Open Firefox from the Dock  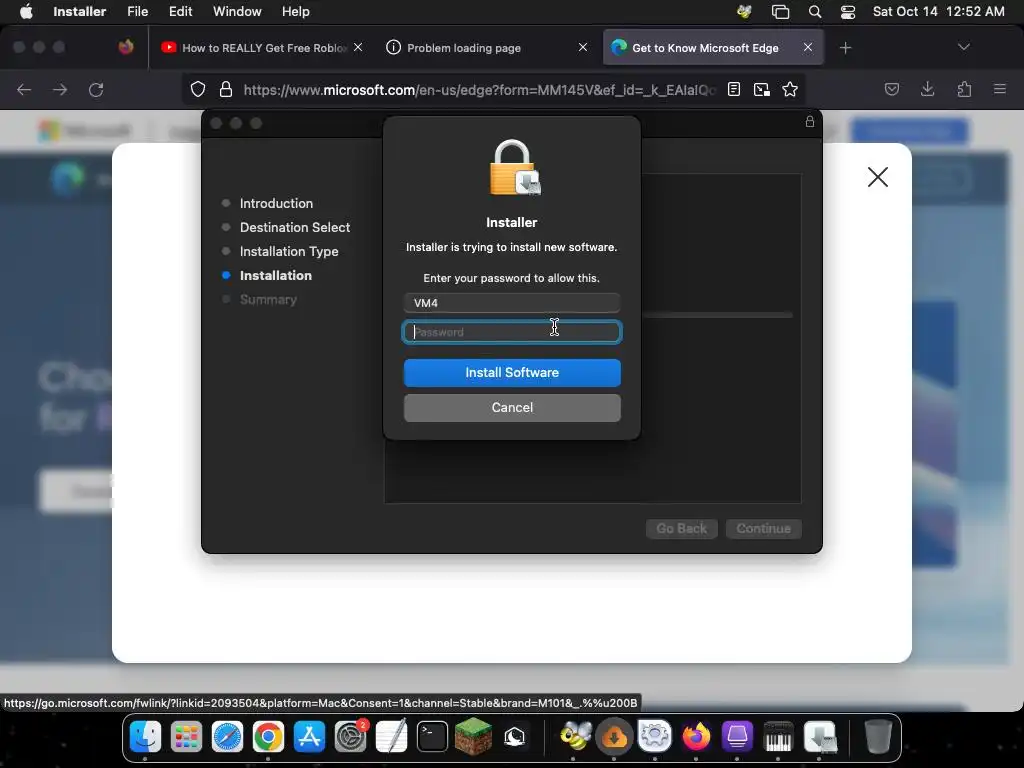(x=696, y=737)
